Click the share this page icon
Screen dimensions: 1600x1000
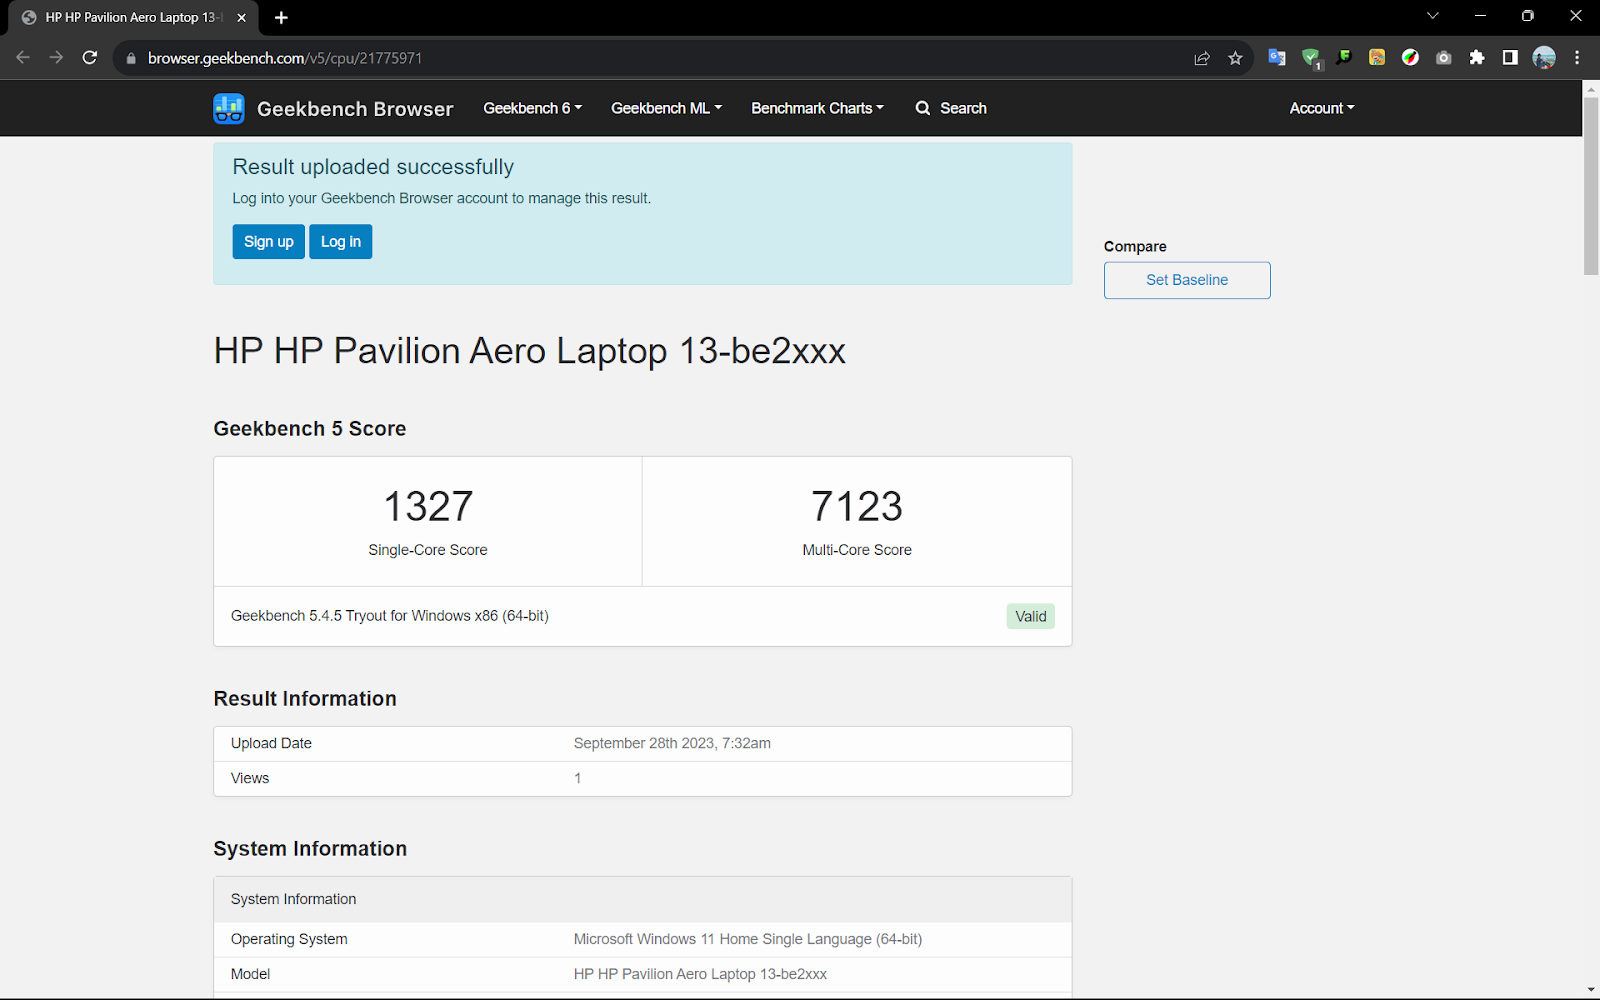[x=1202, y=58]
